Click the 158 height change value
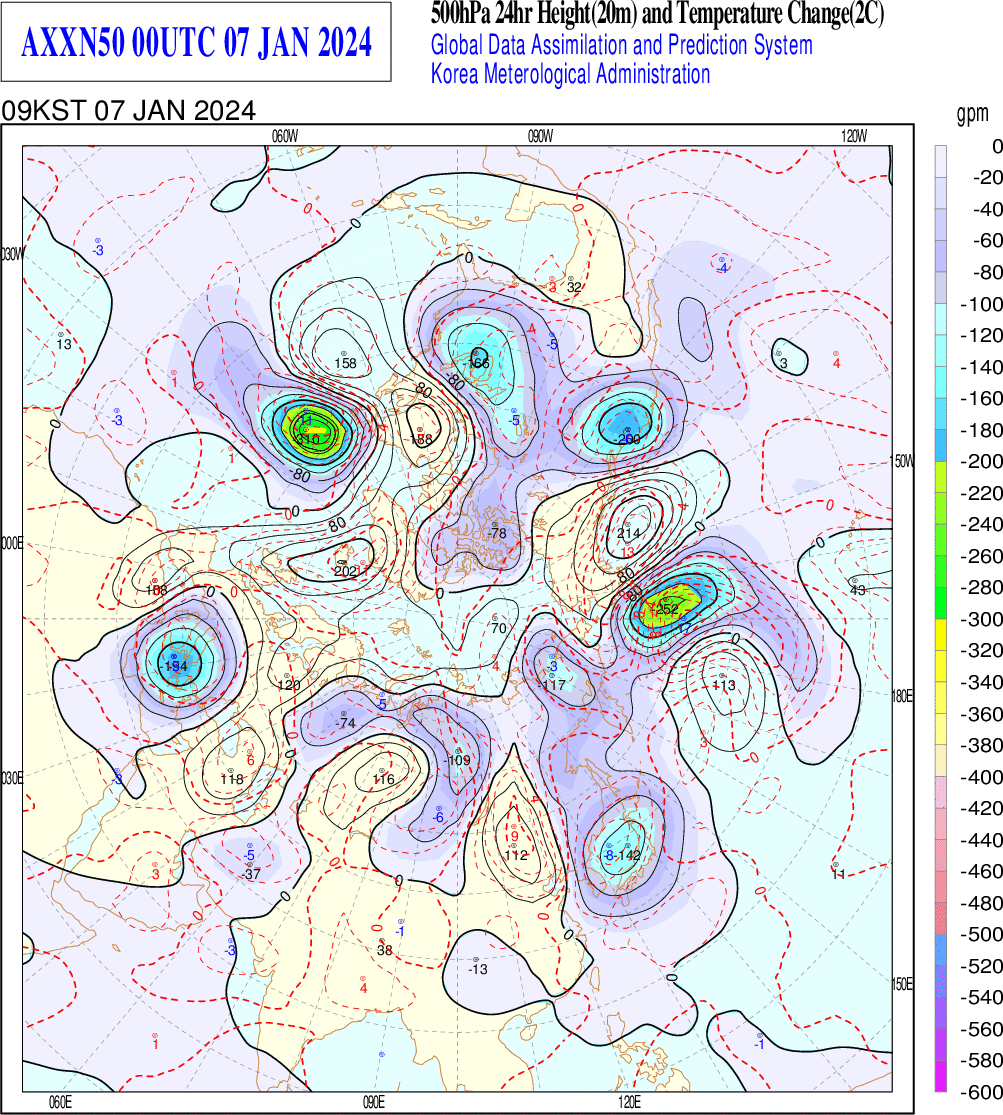The width and height of the screenshot is (1003, 1115). tap(345, 363)
